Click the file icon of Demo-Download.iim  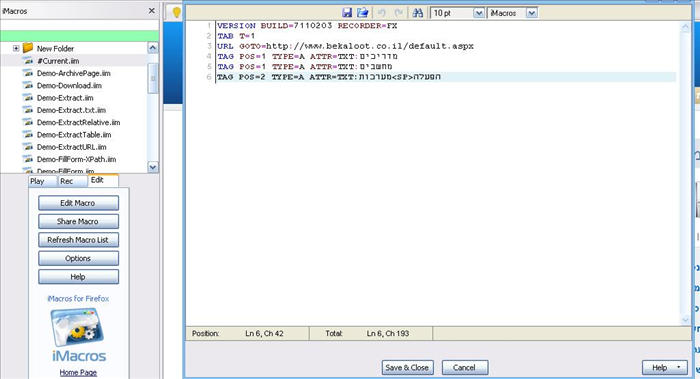28,85
